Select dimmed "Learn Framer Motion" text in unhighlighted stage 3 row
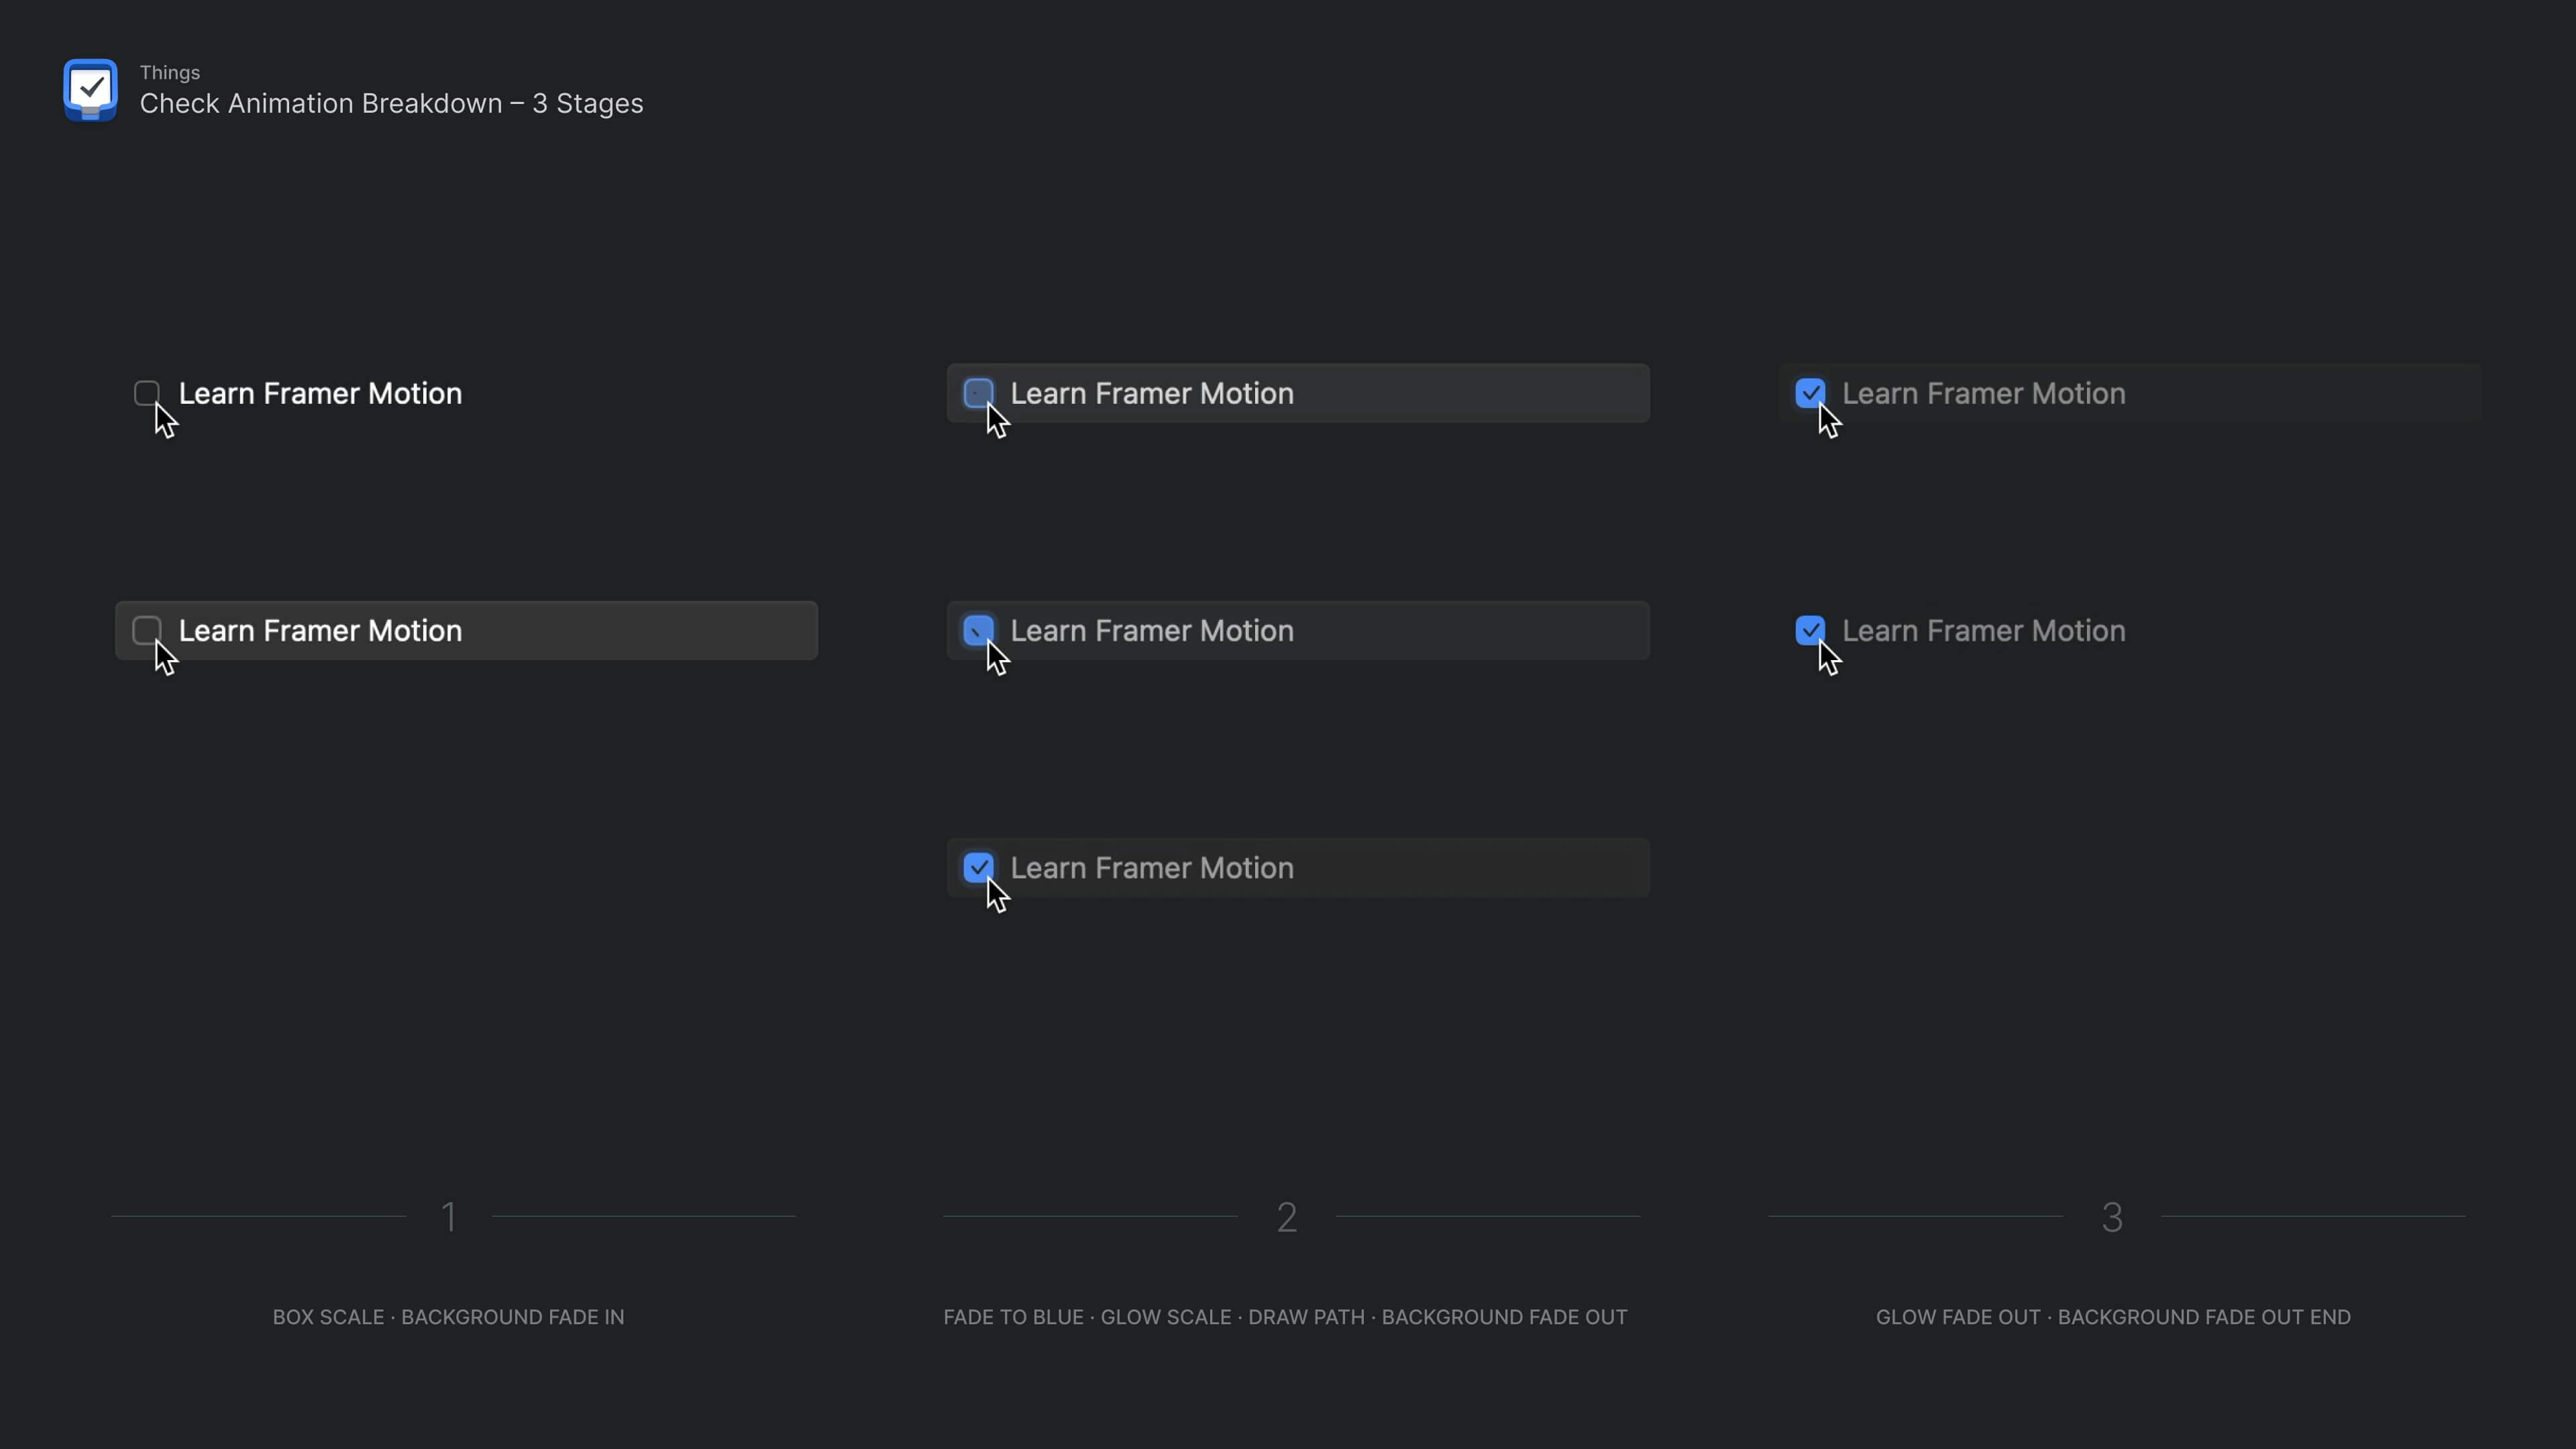 coord(1984,631)
